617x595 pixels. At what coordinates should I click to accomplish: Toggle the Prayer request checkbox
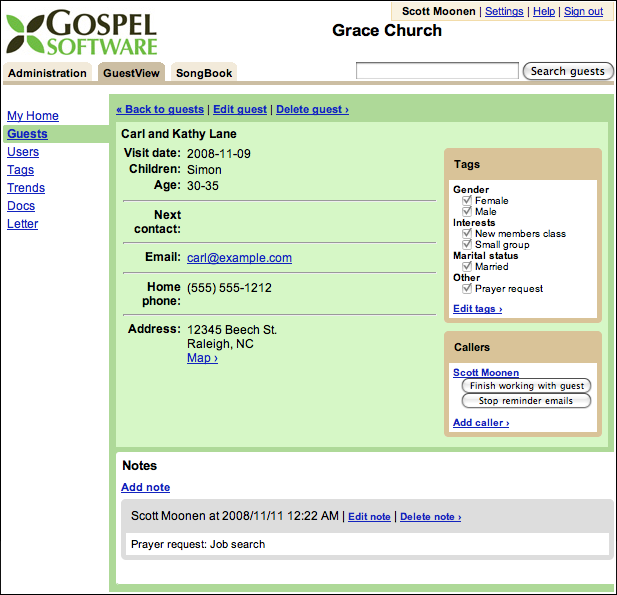(467, 288)
